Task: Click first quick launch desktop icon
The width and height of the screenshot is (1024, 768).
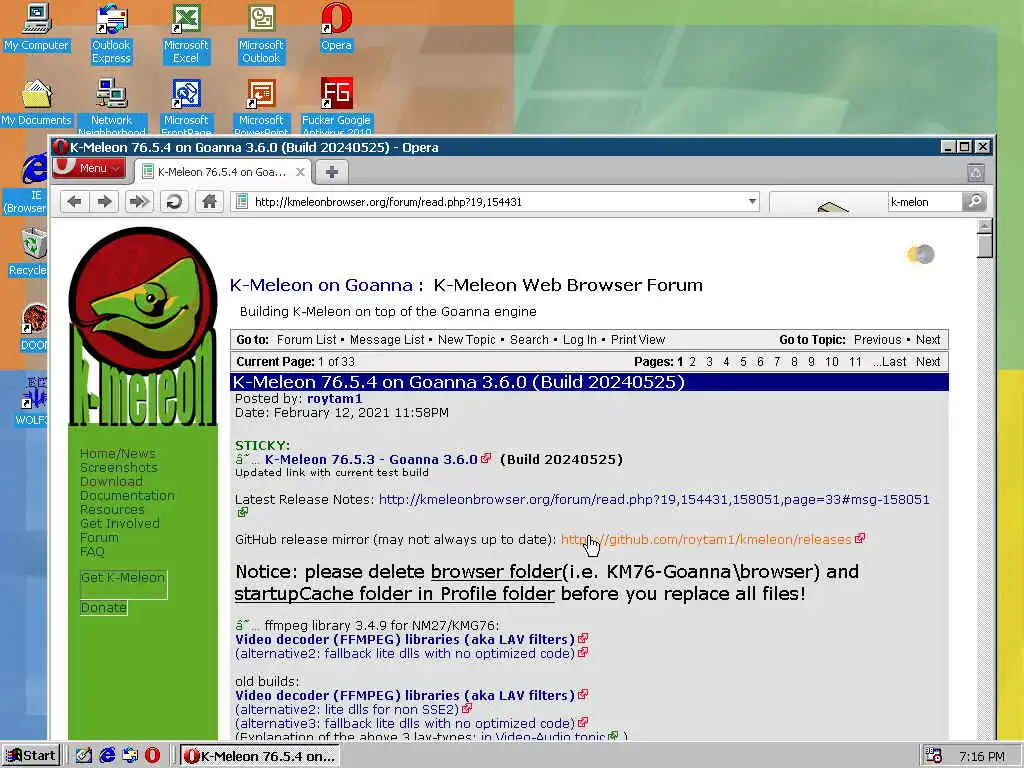Action: tap(84, 755)
